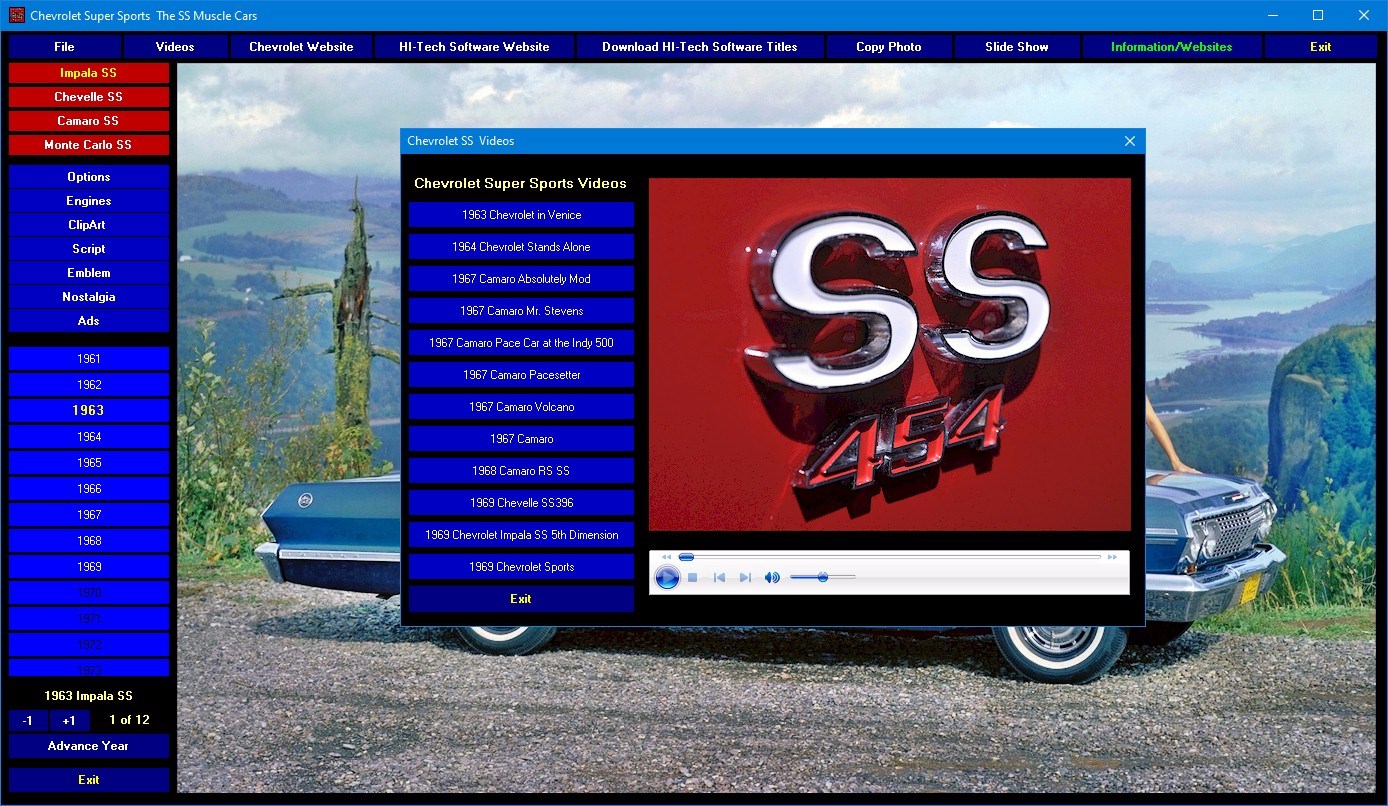
Task: Click Download HI-Tech Software Titles
Action: coord(700,47)
